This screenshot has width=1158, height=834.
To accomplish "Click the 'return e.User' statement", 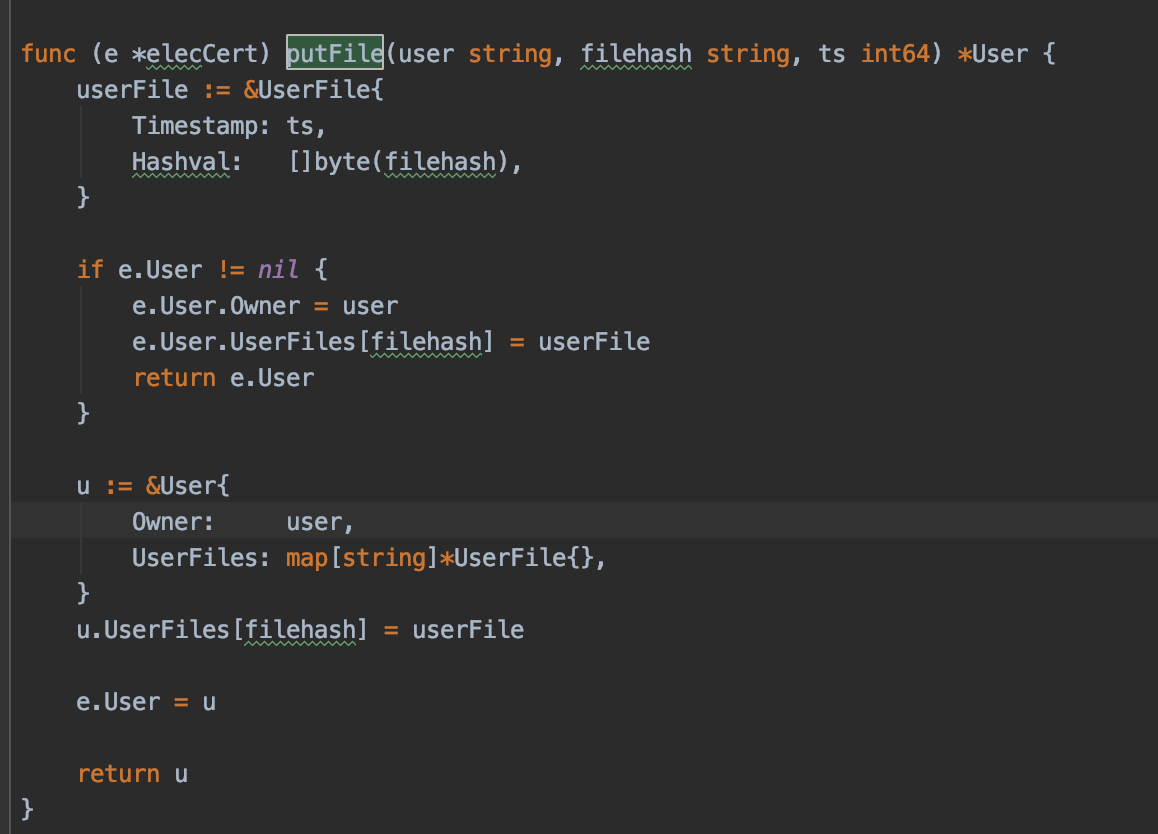I will pyautogui.click(x=223, y=377).
